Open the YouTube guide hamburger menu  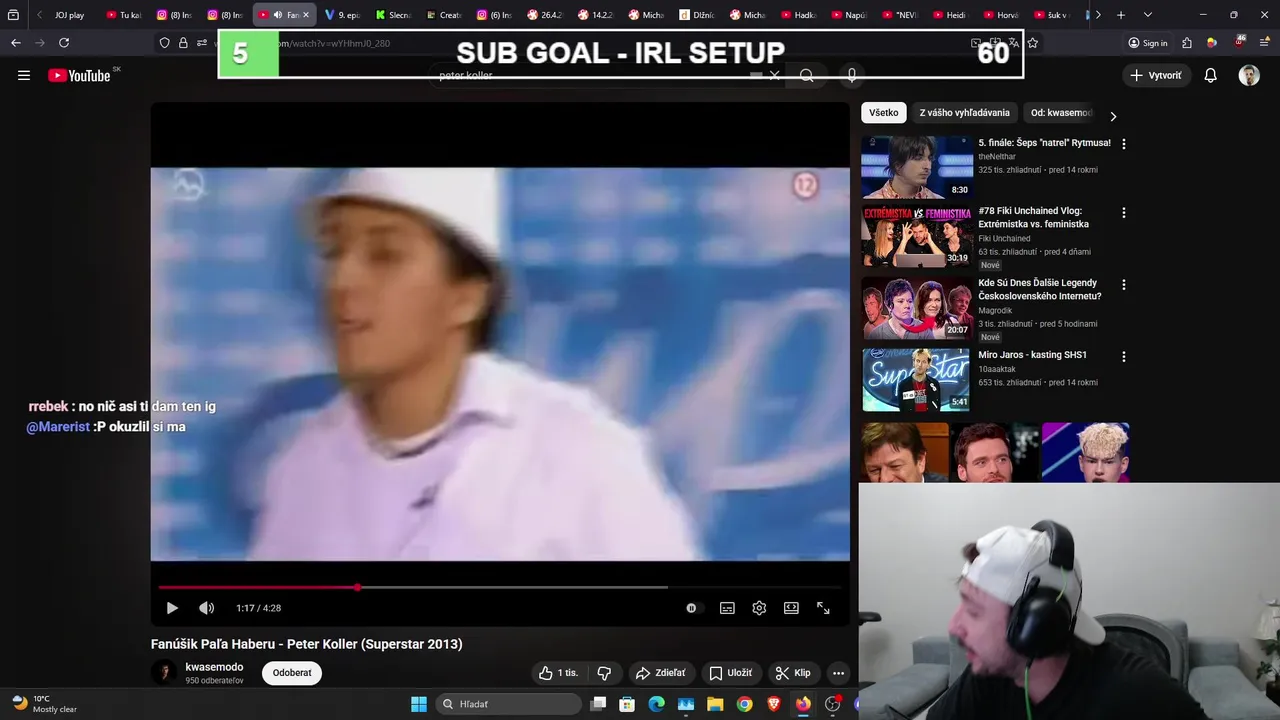click(x=24, y=75)
